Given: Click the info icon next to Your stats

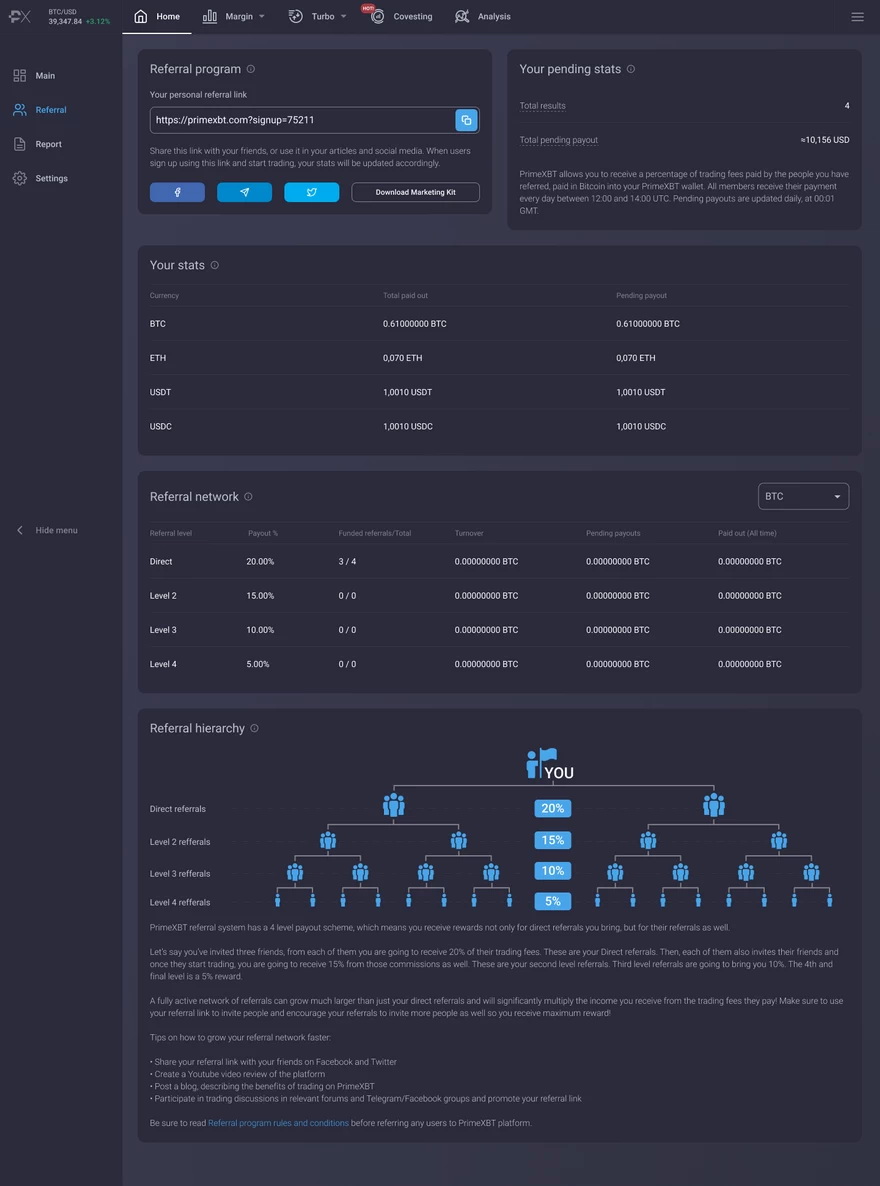Looking at the screenshot, I should click(x=215, y=265).
